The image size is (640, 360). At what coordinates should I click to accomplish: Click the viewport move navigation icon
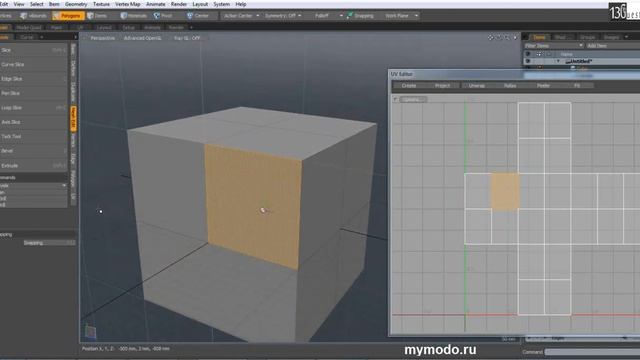pos(491,38)
